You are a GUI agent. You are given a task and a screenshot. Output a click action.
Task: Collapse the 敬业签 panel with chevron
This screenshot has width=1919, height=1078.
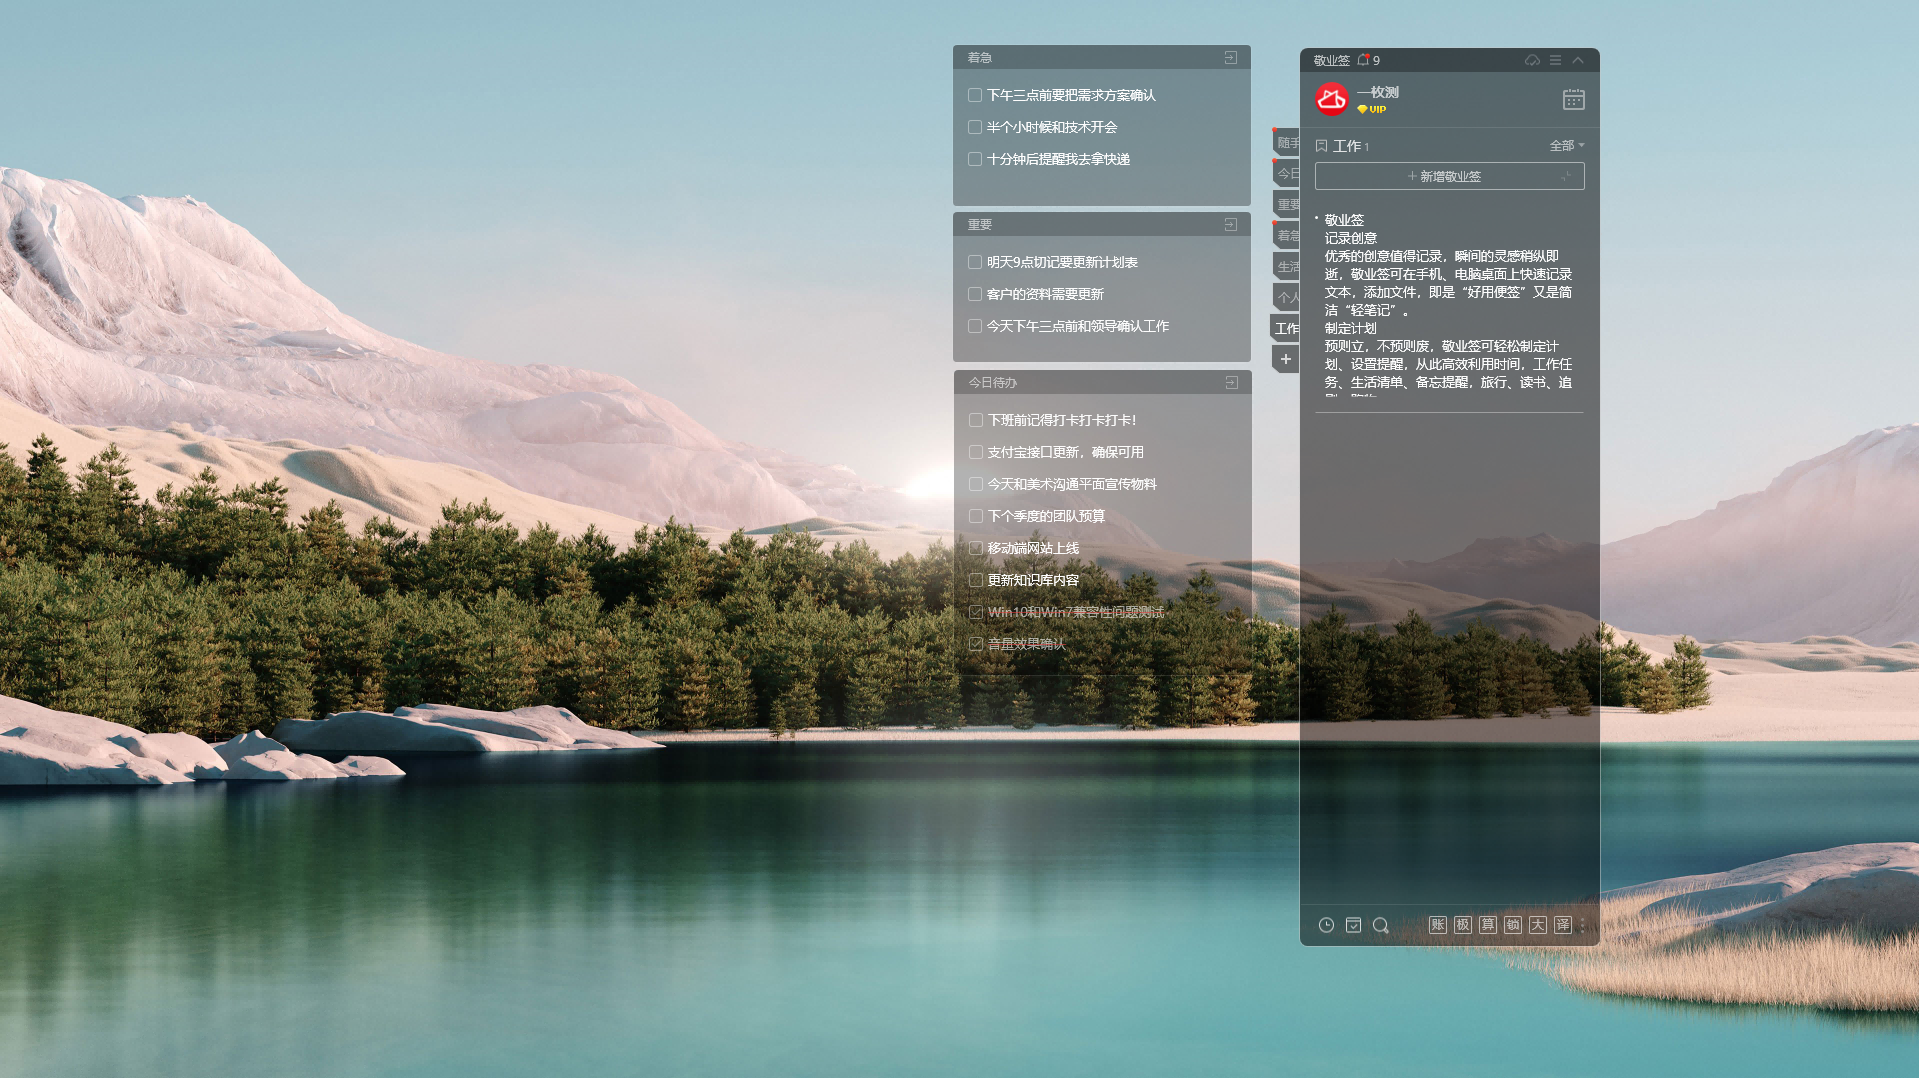(x=1578, y=61)
